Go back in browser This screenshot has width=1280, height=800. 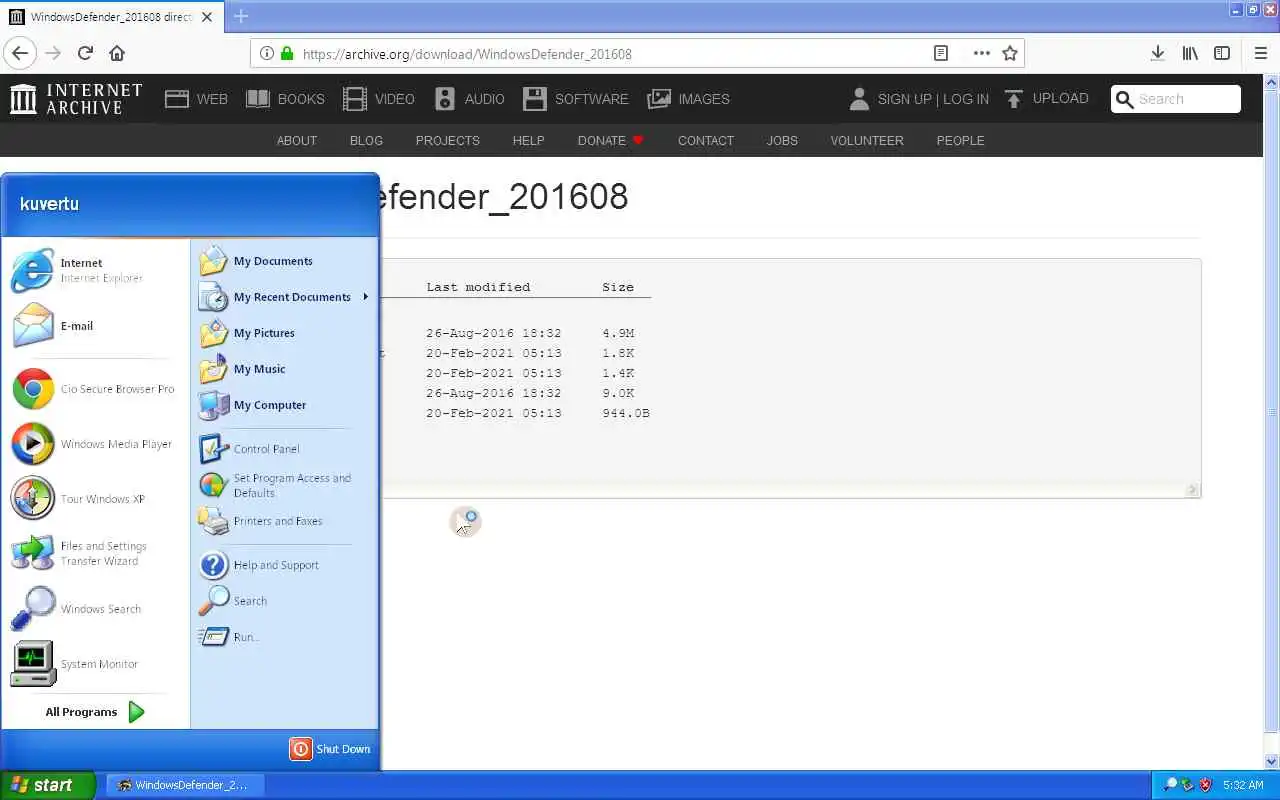(x=20, y=53)
